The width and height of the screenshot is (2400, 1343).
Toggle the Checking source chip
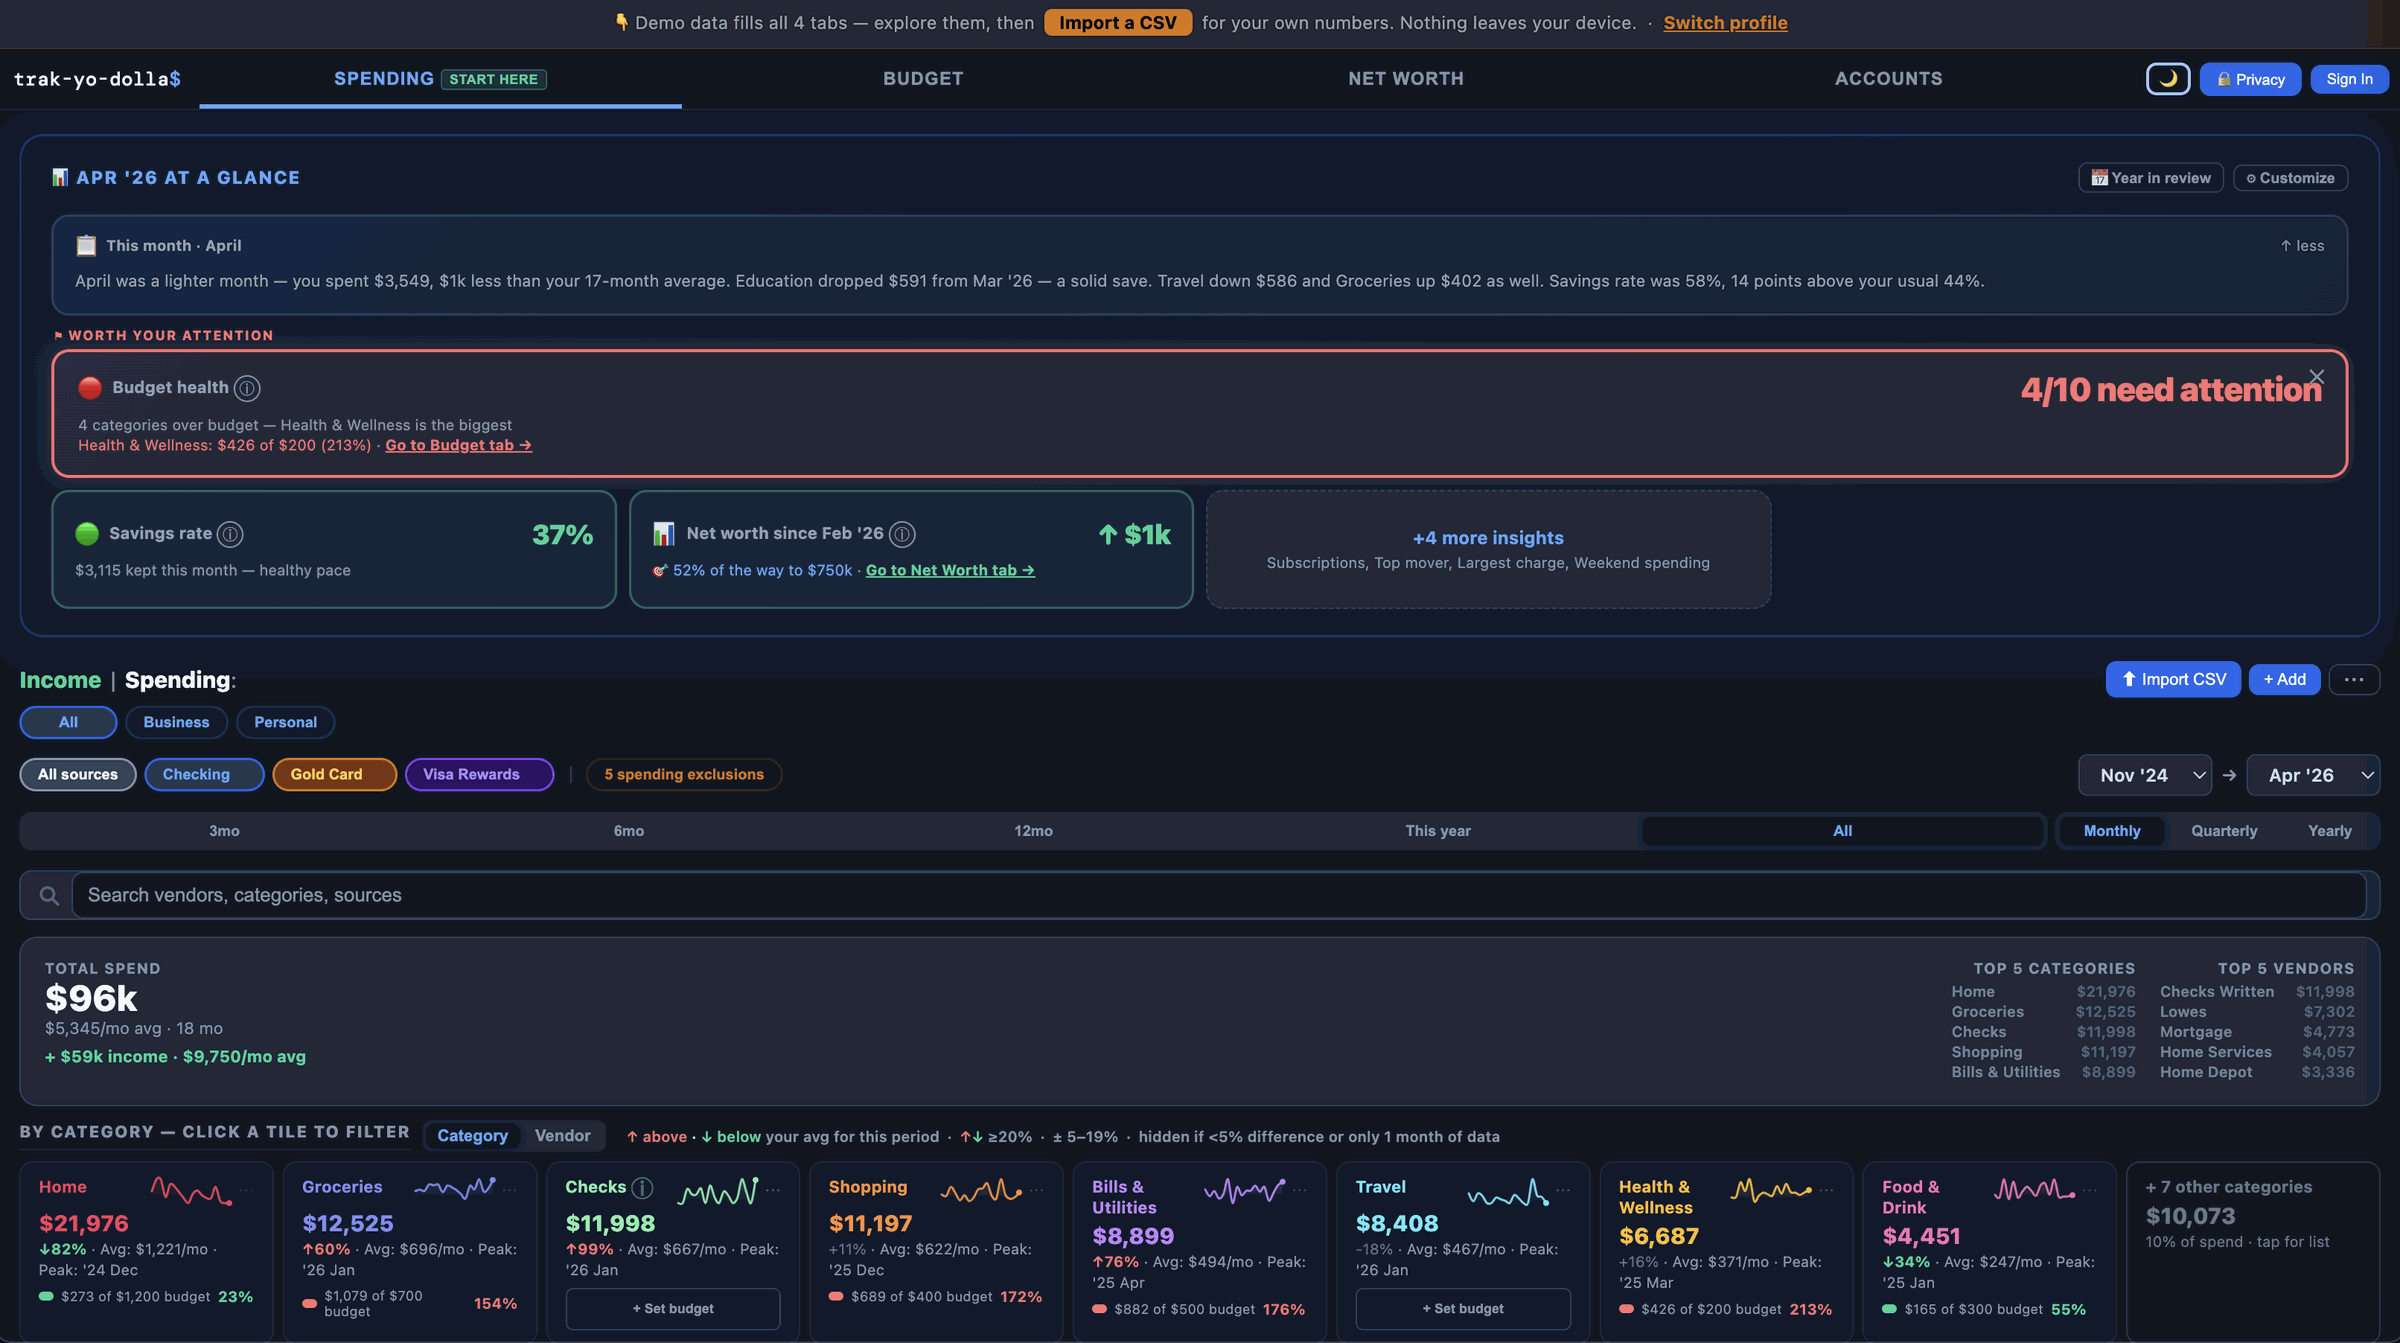coord(204,774)
